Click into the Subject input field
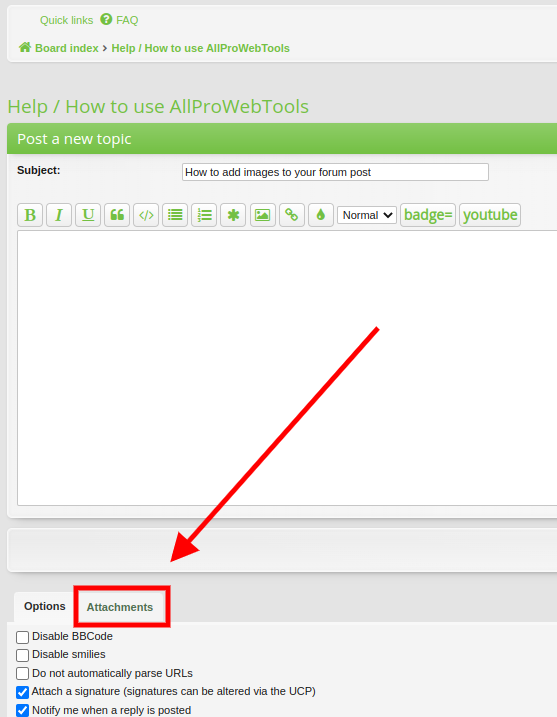Image resolution: width=557 pixels, height=717 pixels. coord(335,172)
